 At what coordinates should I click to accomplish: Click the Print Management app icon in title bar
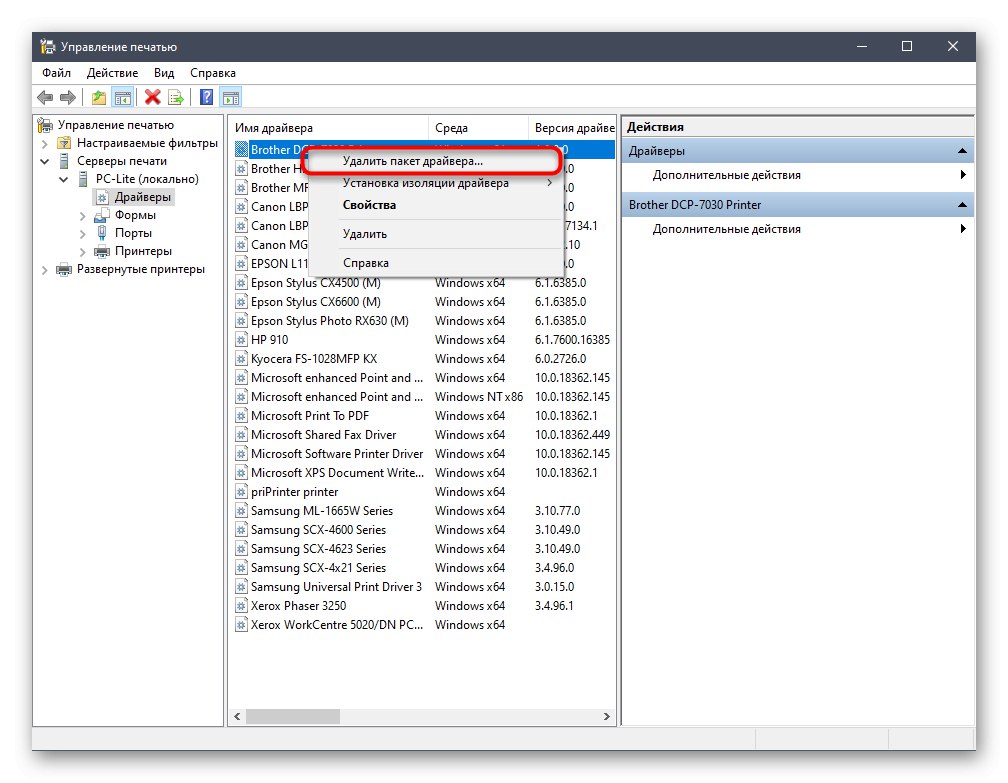tap(48, 46)
